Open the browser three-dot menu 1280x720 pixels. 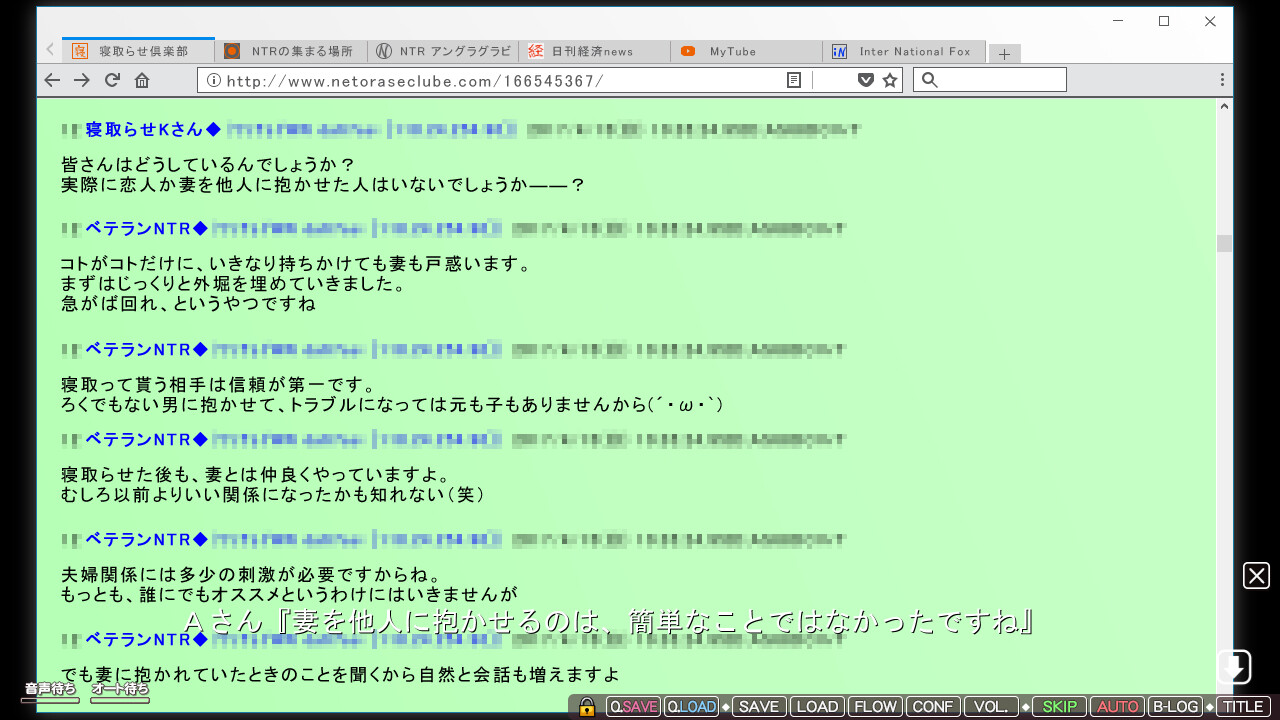point(1222,80)
